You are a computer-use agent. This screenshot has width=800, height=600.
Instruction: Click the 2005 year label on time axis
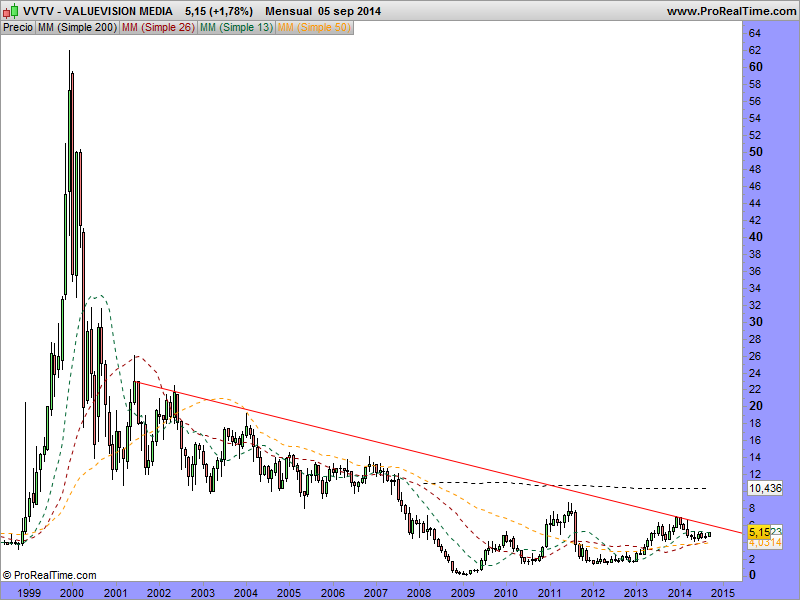pyautogui.click(x=289, y=593)
